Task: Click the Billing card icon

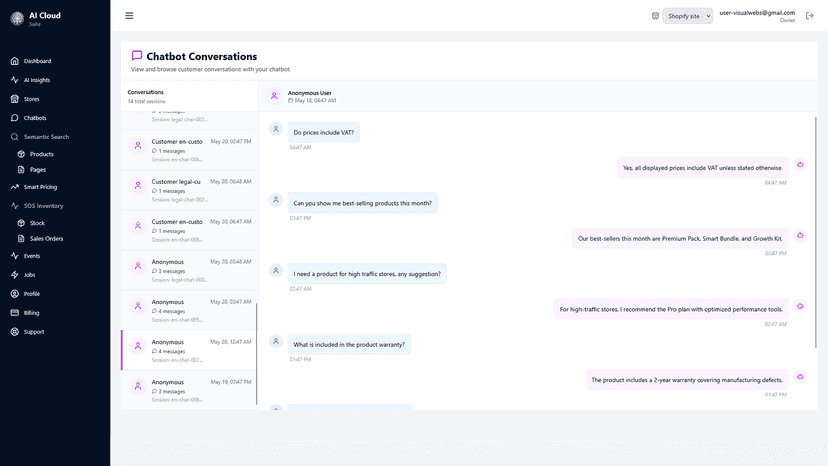Action: pos(15,313)
